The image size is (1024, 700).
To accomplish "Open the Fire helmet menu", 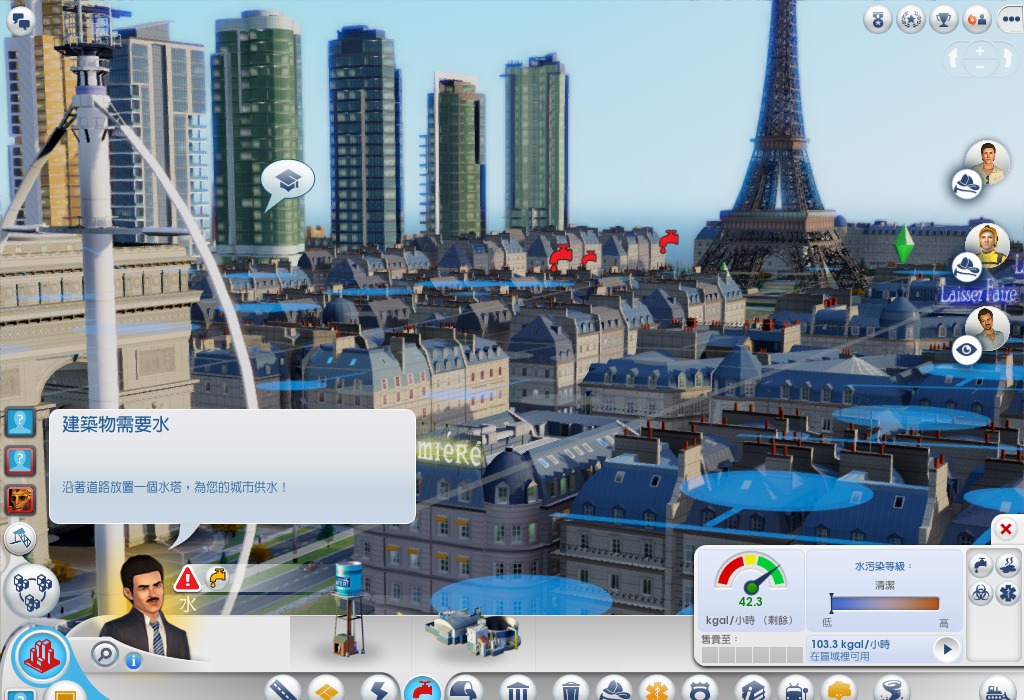I will click(614, 688).
